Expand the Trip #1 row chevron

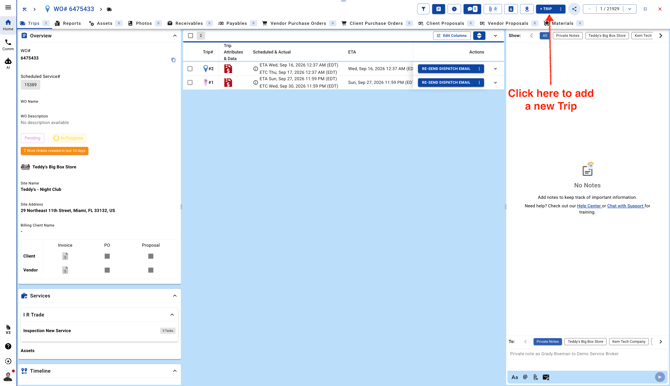[495, 83]
